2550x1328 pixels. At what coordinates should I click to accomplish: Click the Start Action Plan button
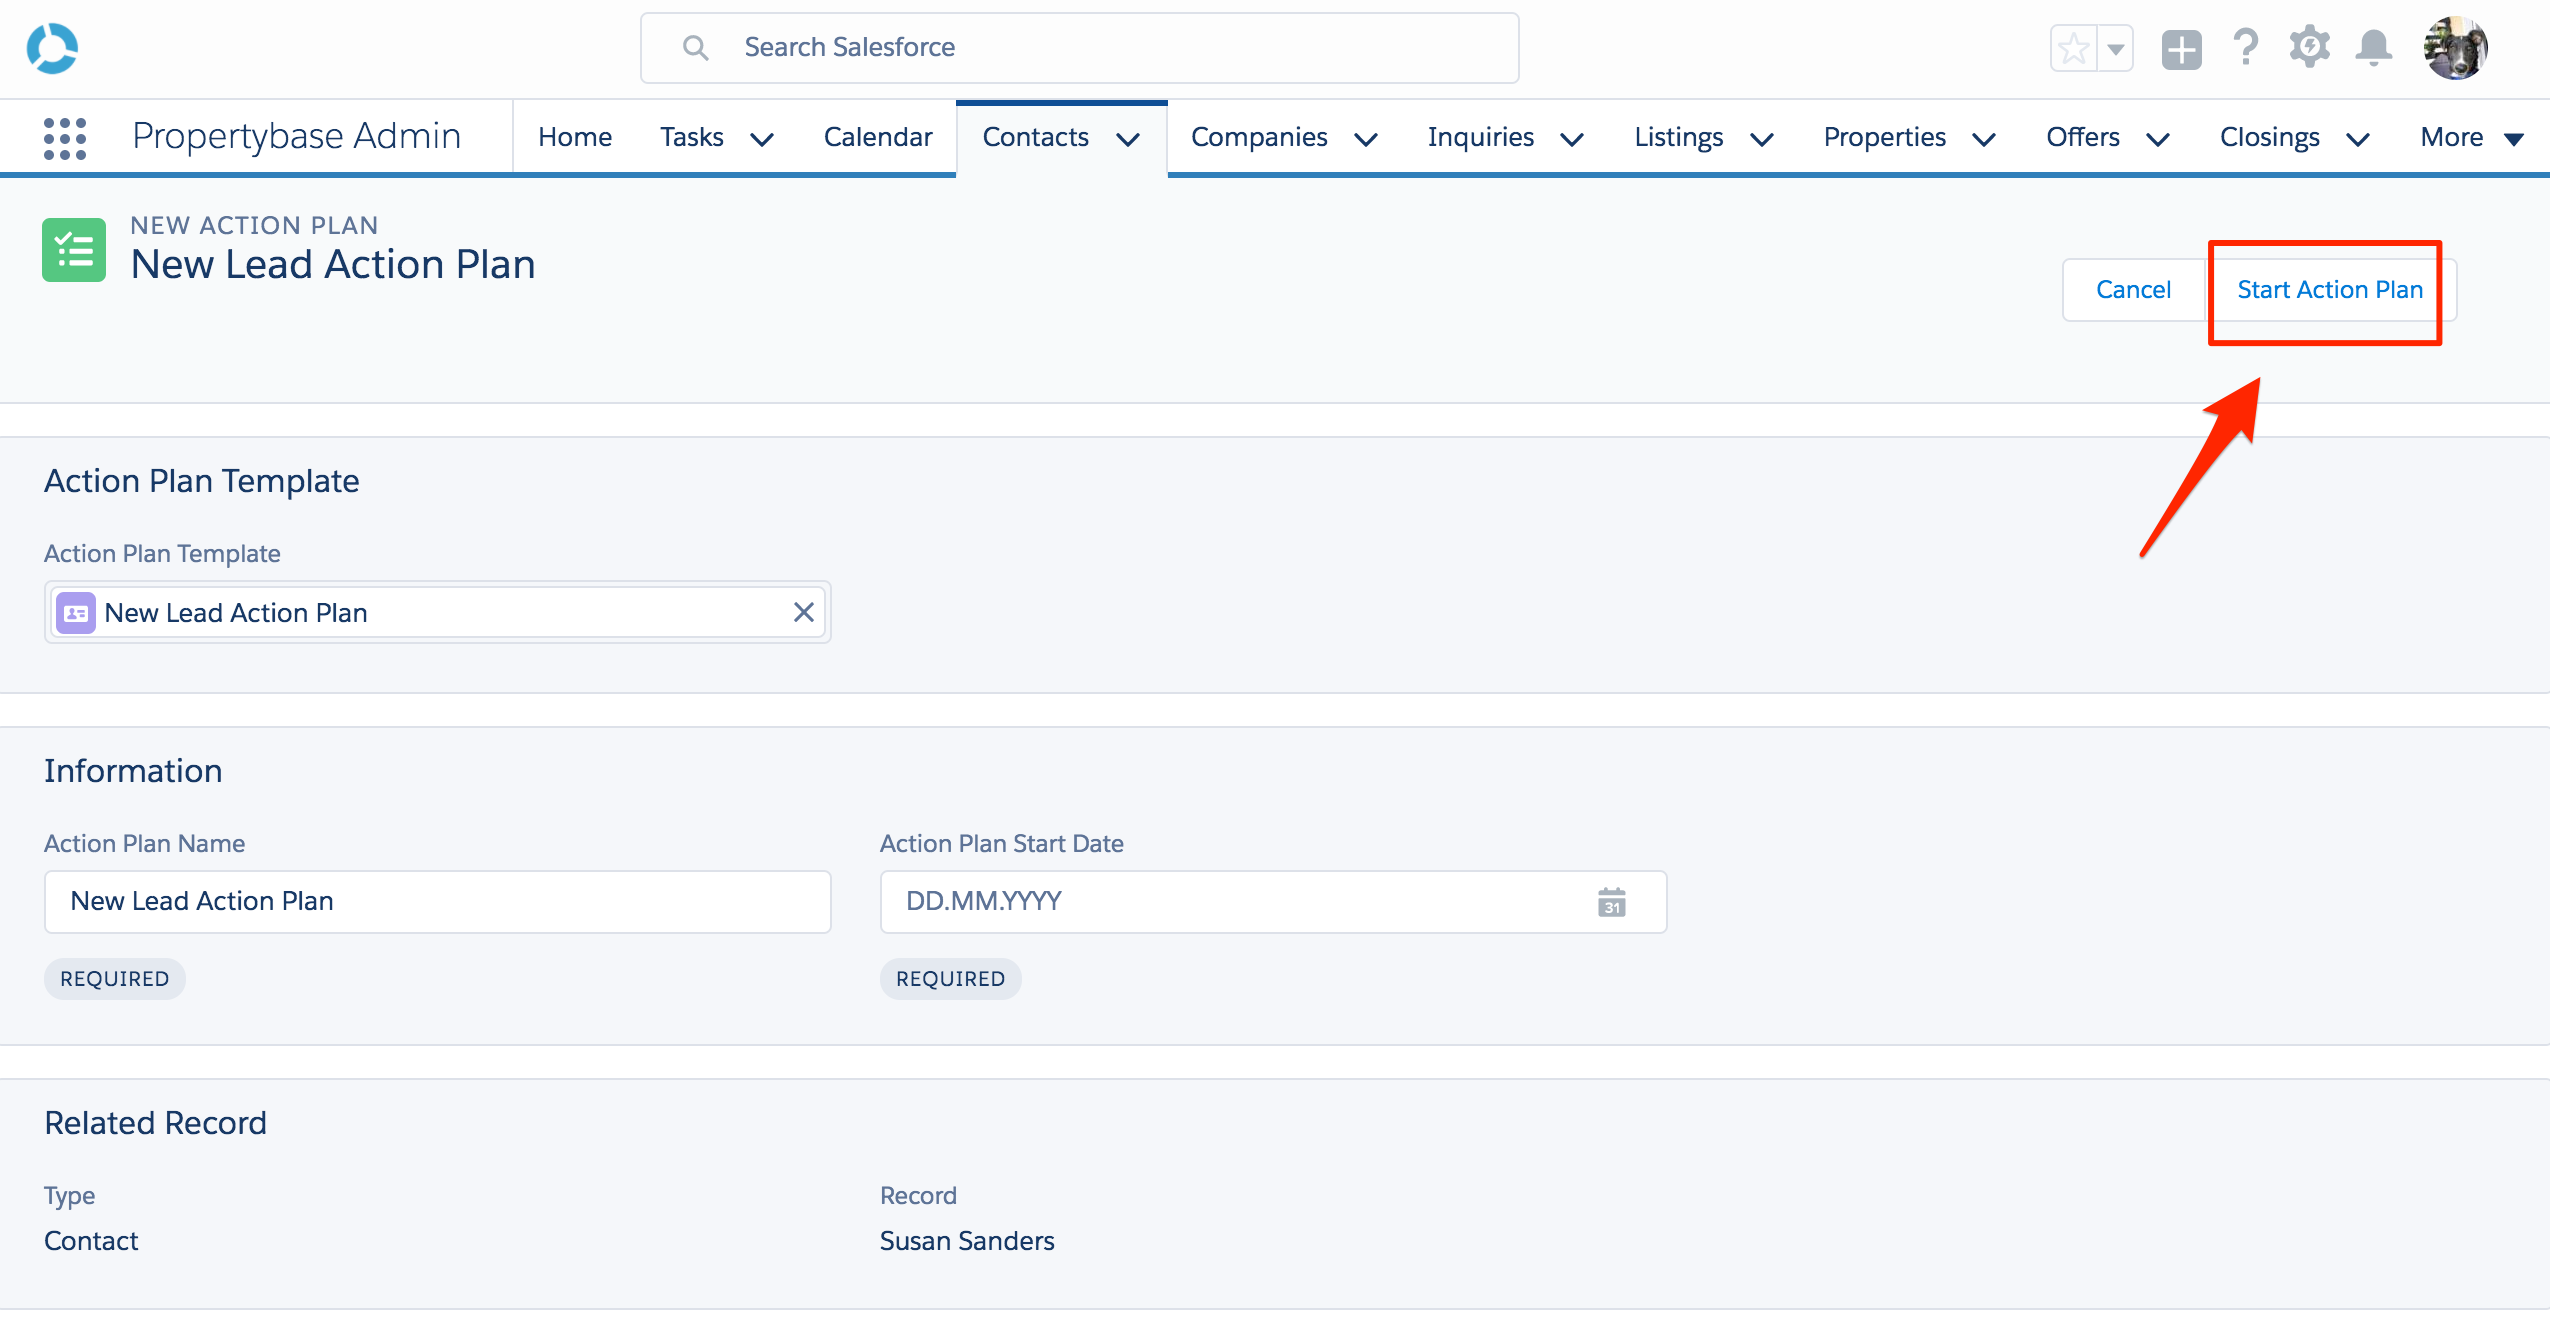point(2330,290)
